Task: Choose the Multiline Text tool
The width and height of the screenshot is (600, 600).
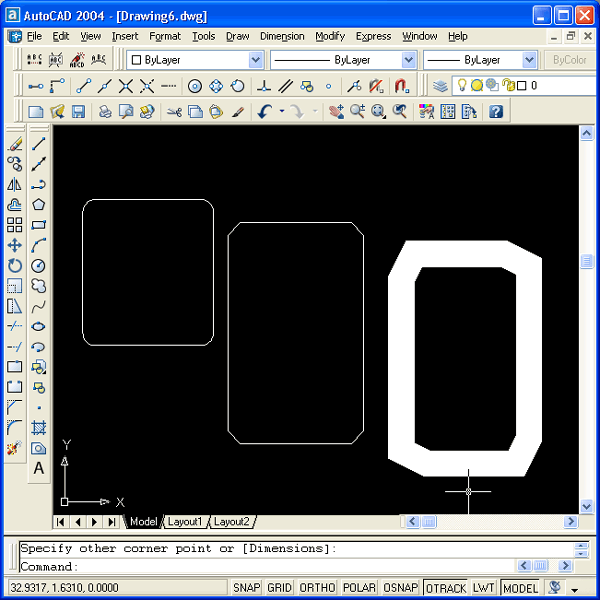Action: coord(39,468)
